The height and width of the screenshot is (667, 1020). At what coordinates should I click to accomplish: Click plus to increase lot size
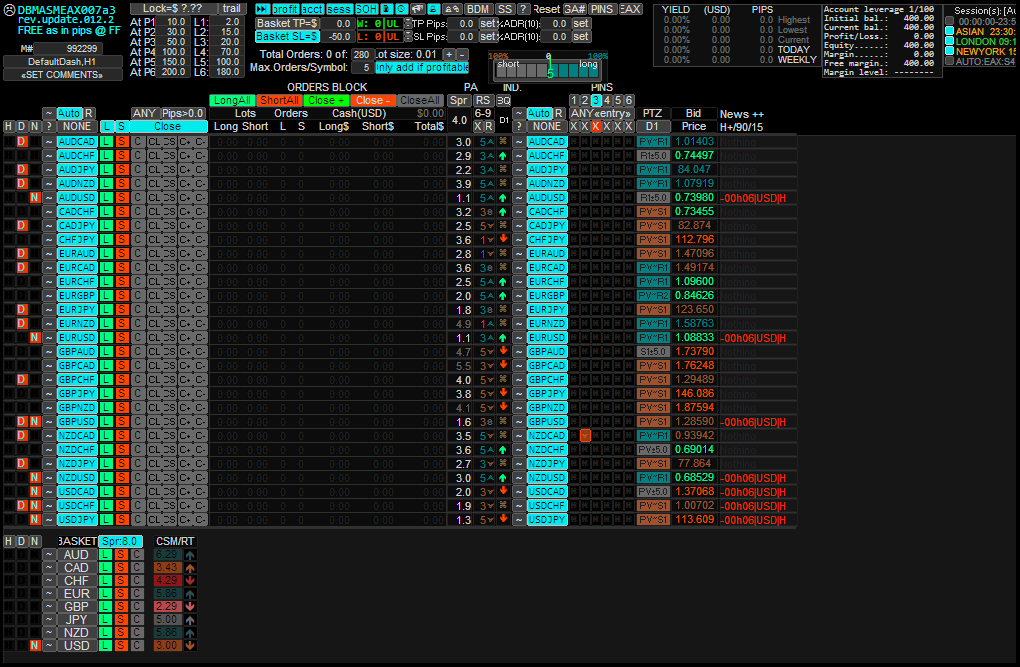pos(449,55)
